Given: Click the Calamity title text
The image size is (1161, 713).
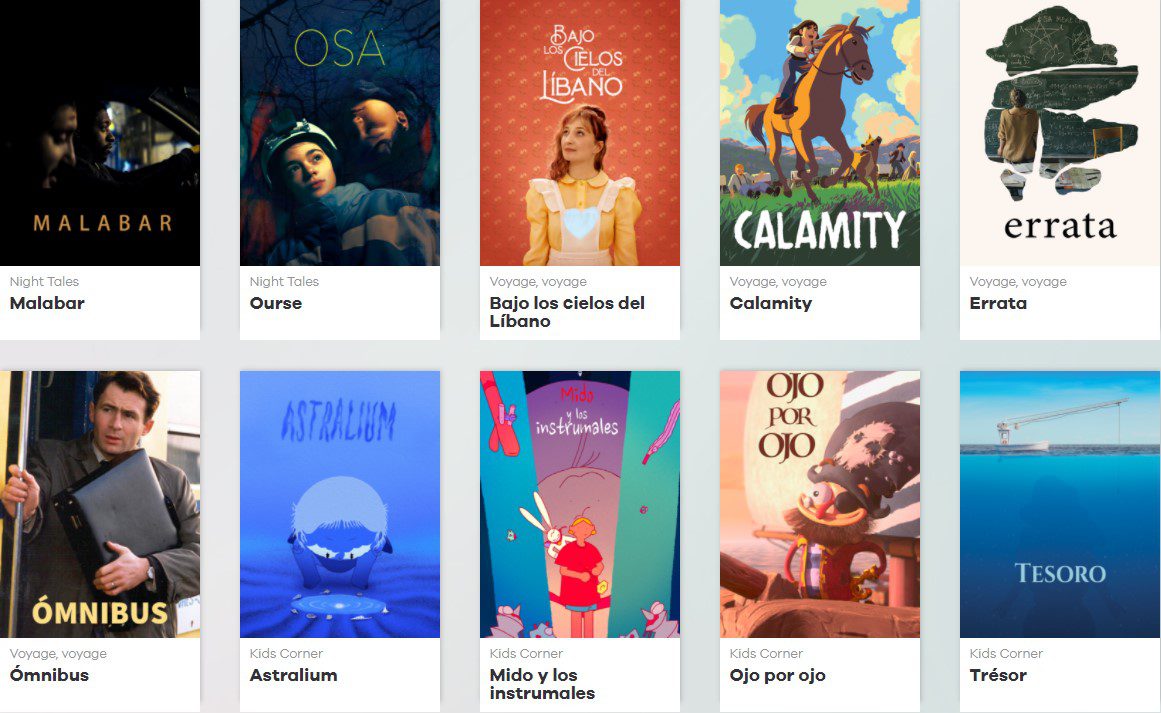Looking at the screenshot, I should pos(771,303).
